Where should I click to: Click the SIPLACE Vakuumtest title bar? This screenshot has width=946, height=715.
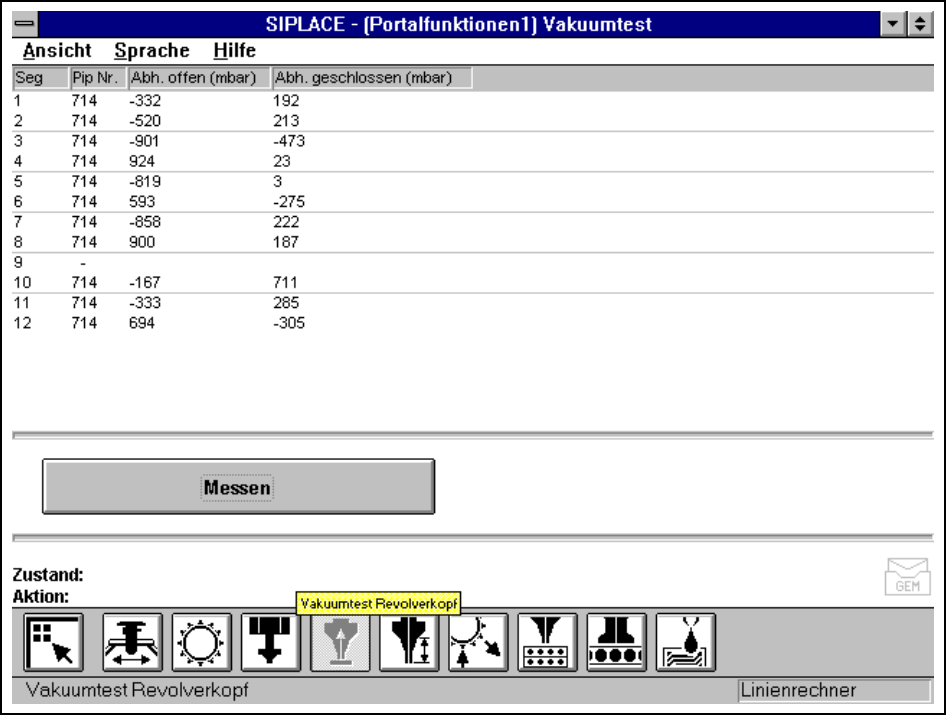click(459, 24)
